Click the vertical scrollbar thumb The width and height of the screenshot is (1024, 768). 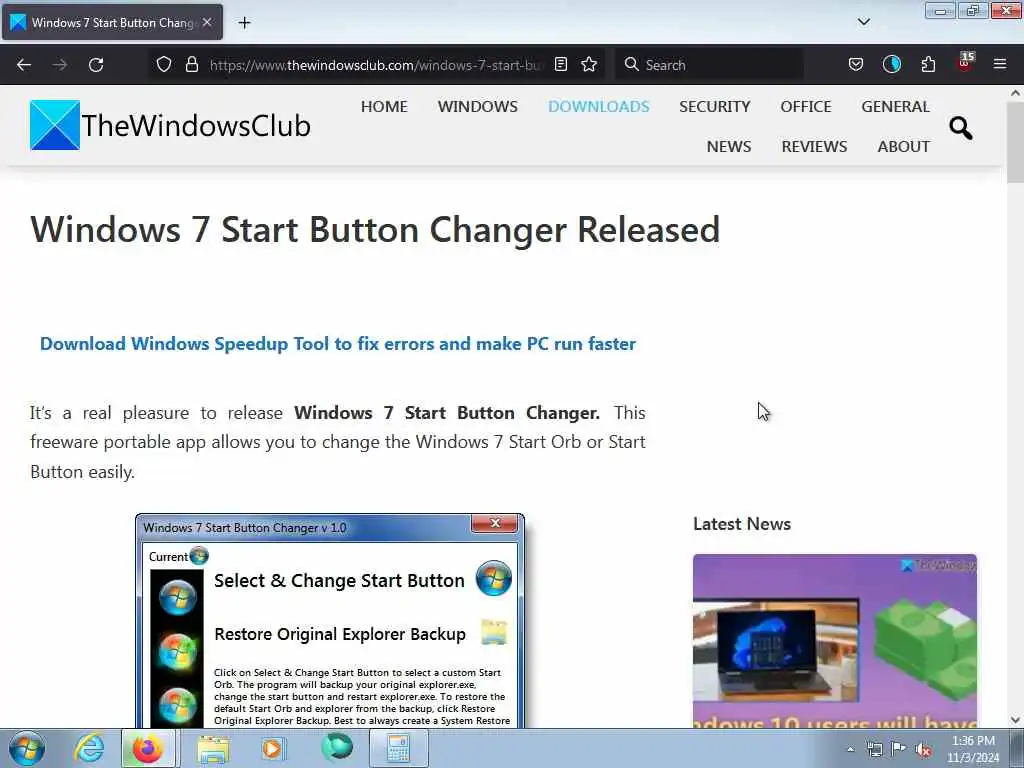(1015, 142)
